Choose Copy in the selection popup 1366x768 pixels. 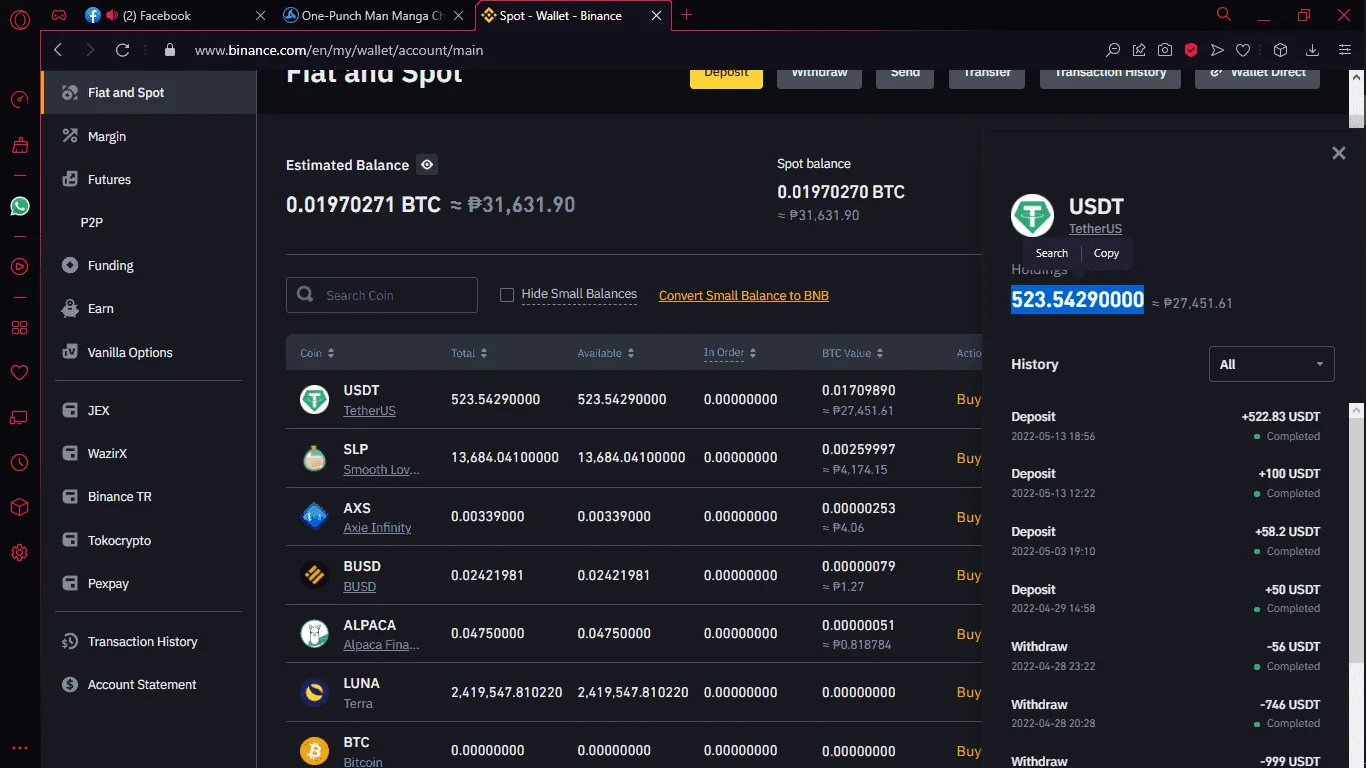coord(1106,253)
